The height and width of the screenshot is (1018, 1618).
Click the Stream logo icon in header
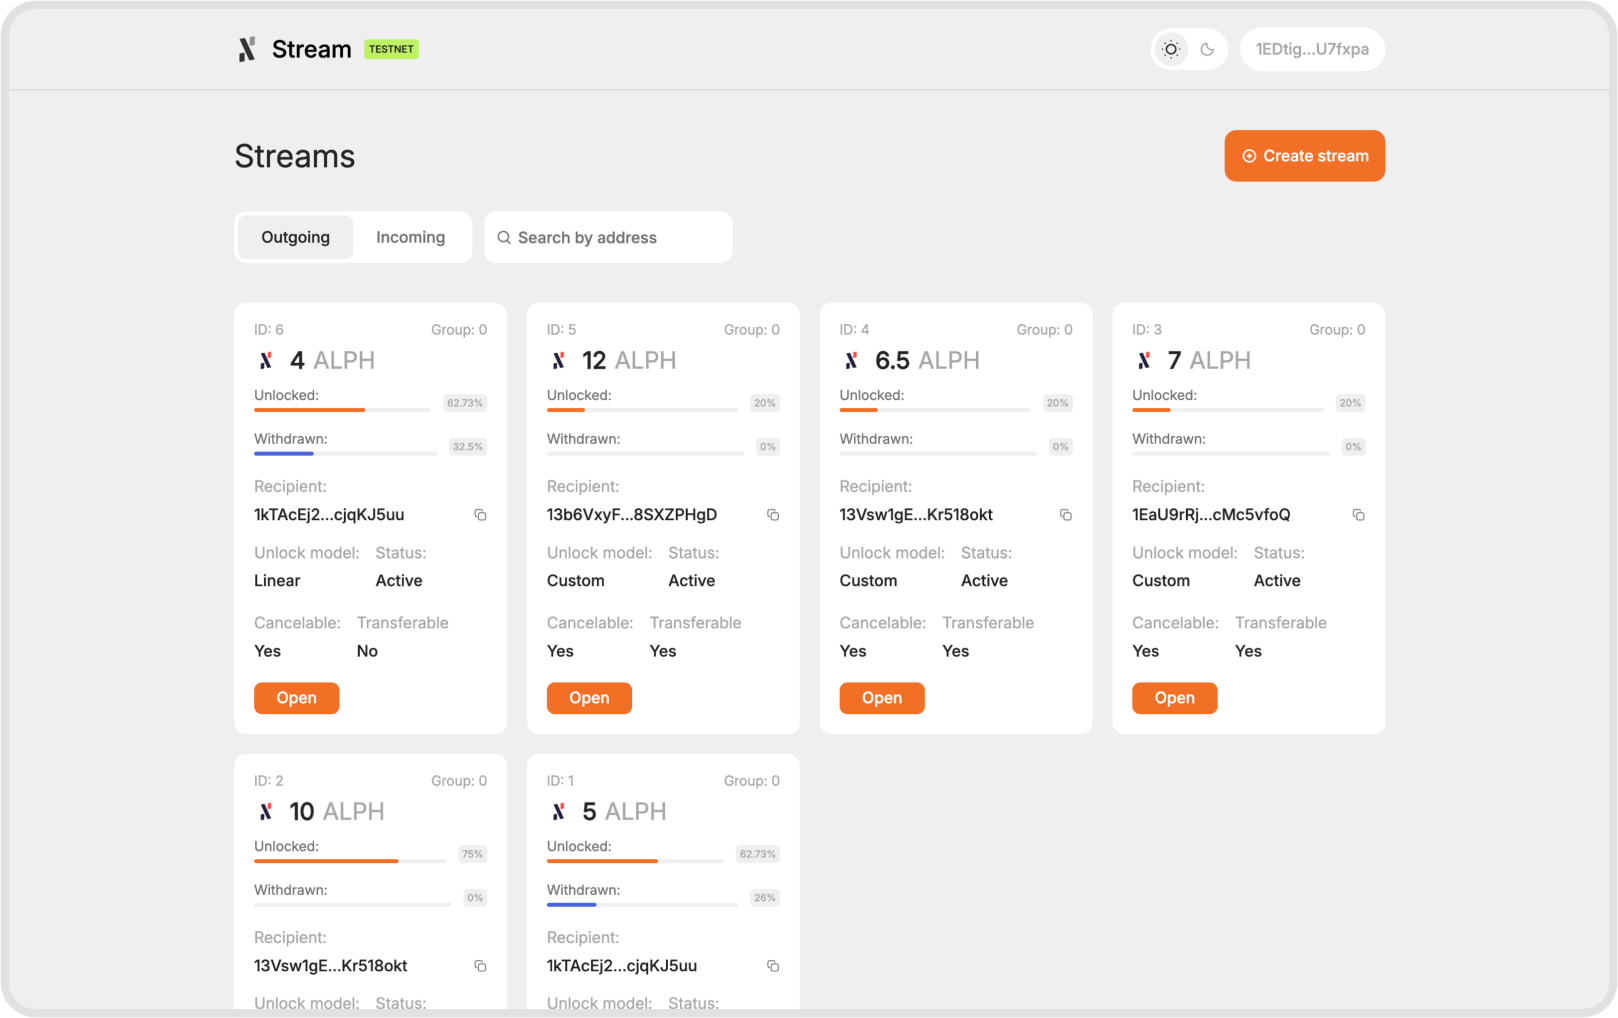(x=247, y=49)
